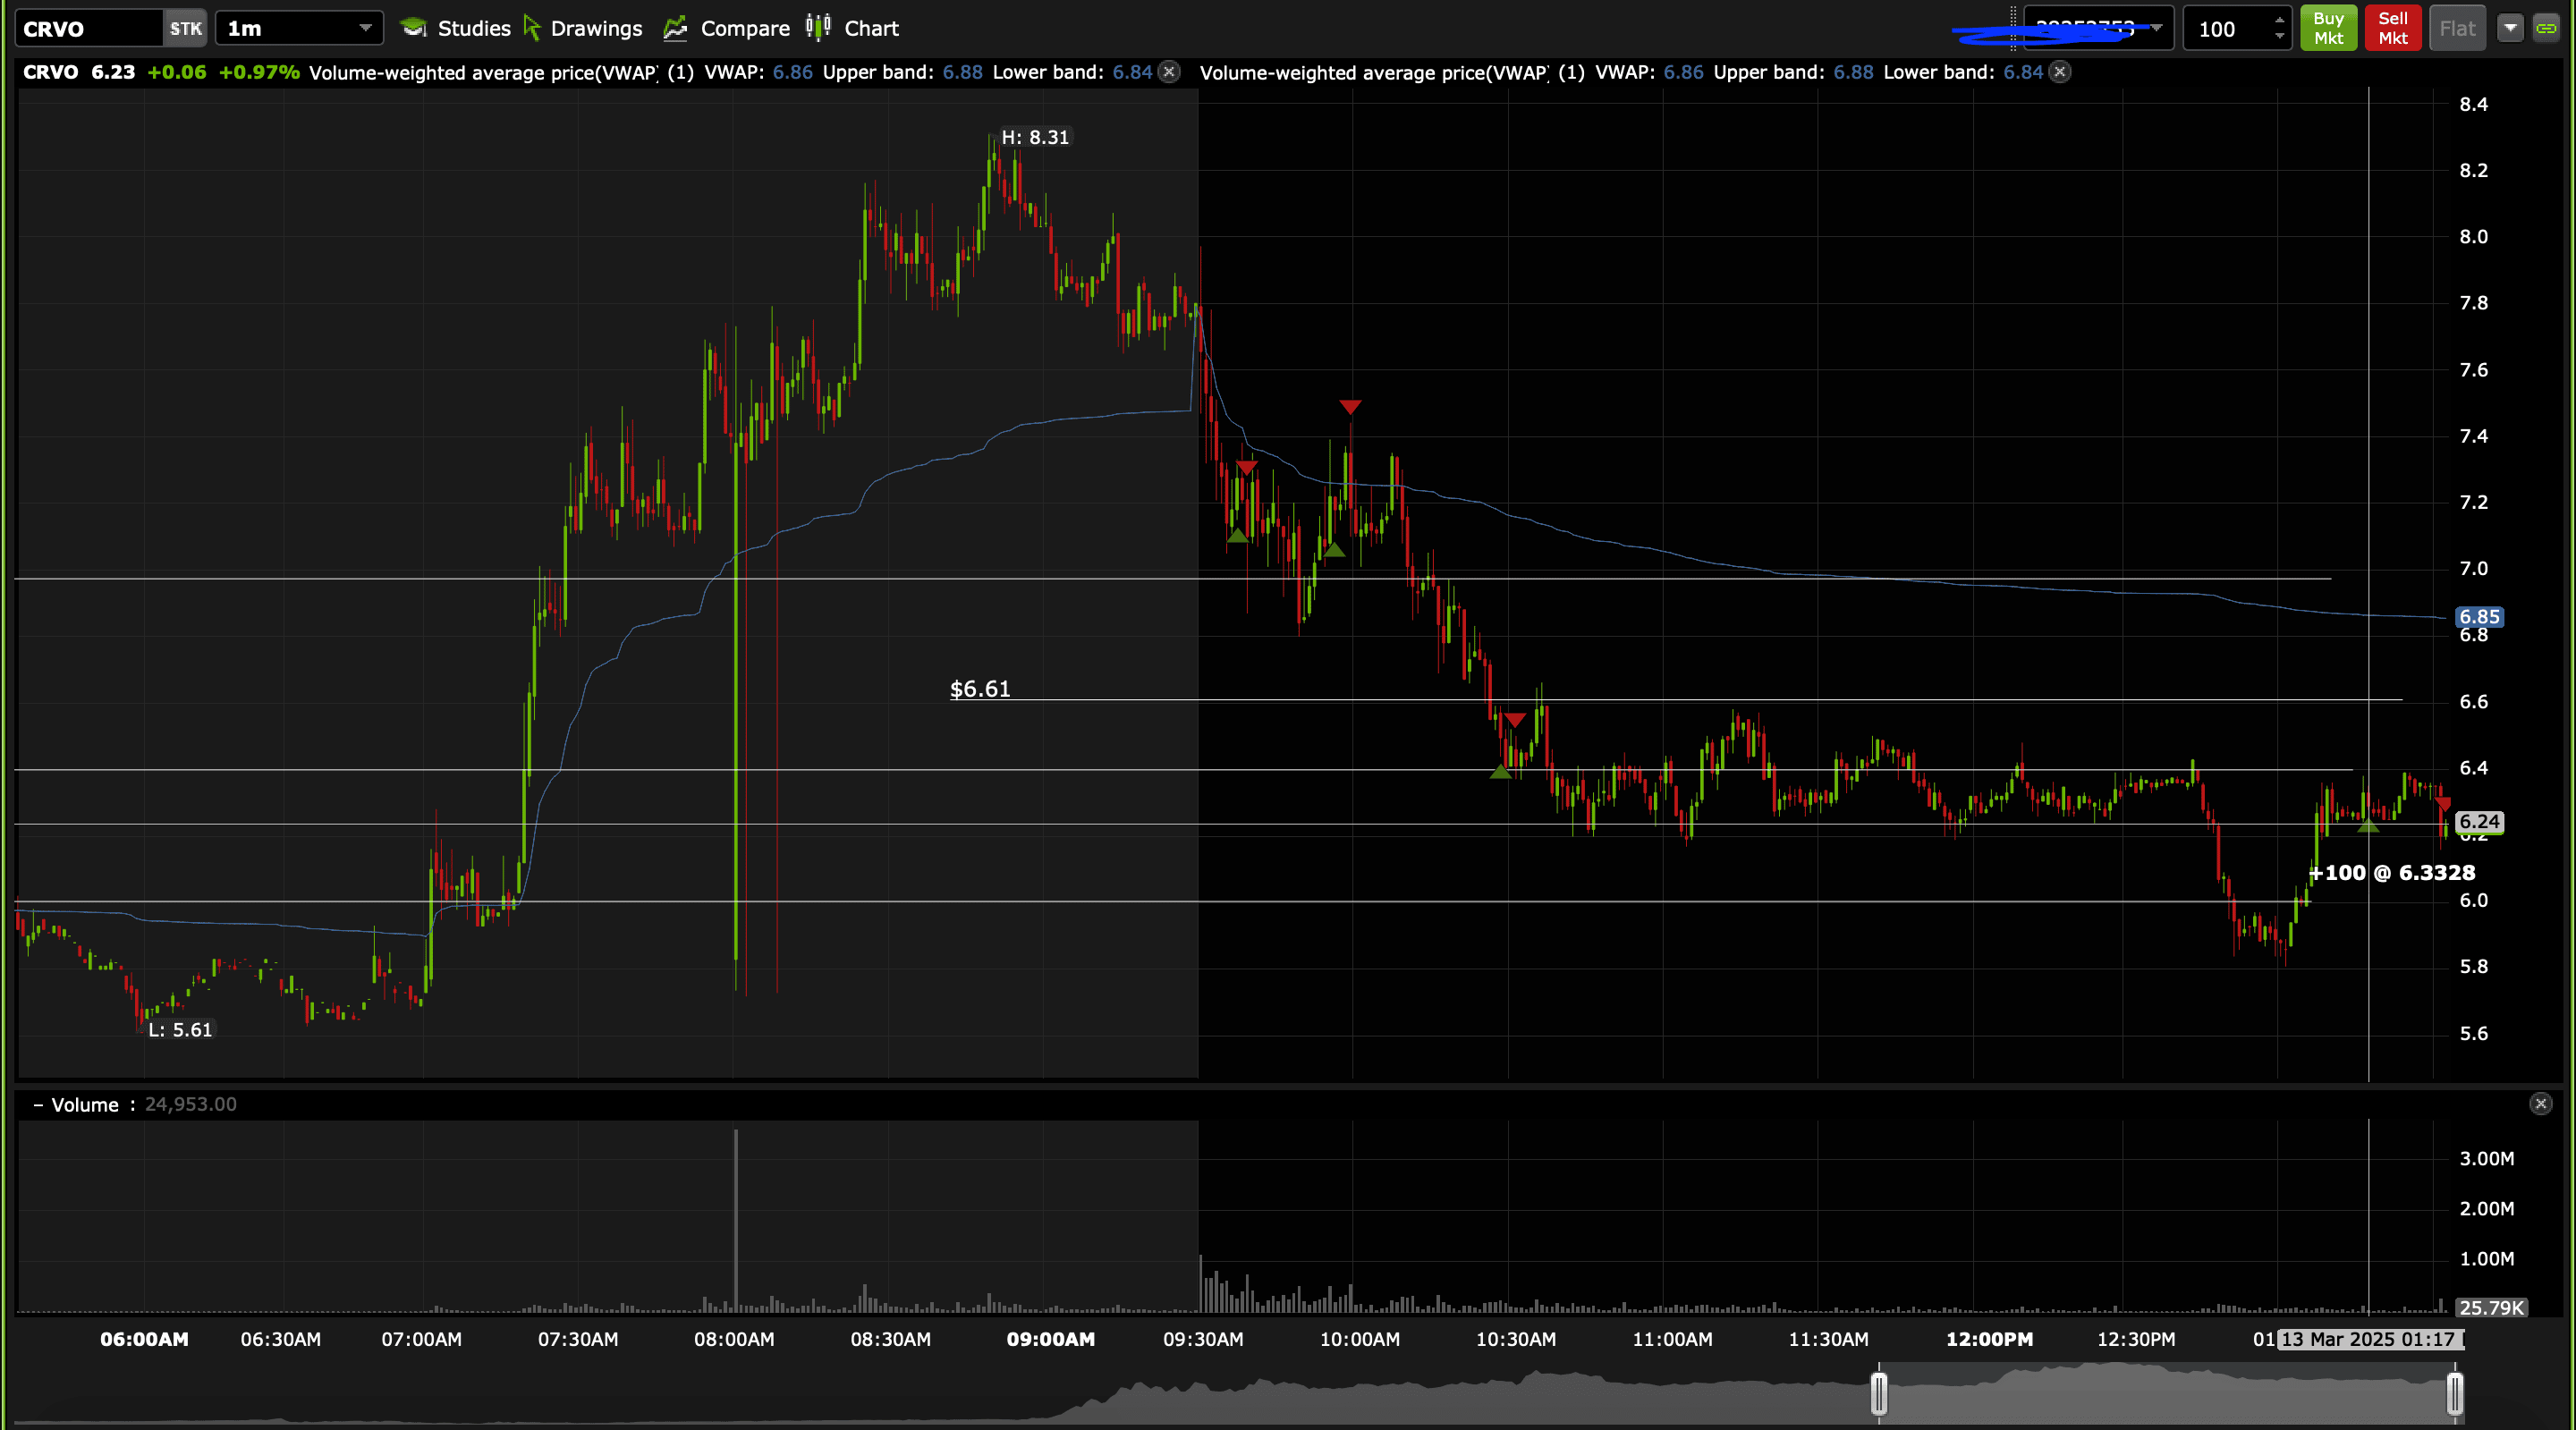
Task: Click the CRVO symbol input field
Action: tap(88, 28)
